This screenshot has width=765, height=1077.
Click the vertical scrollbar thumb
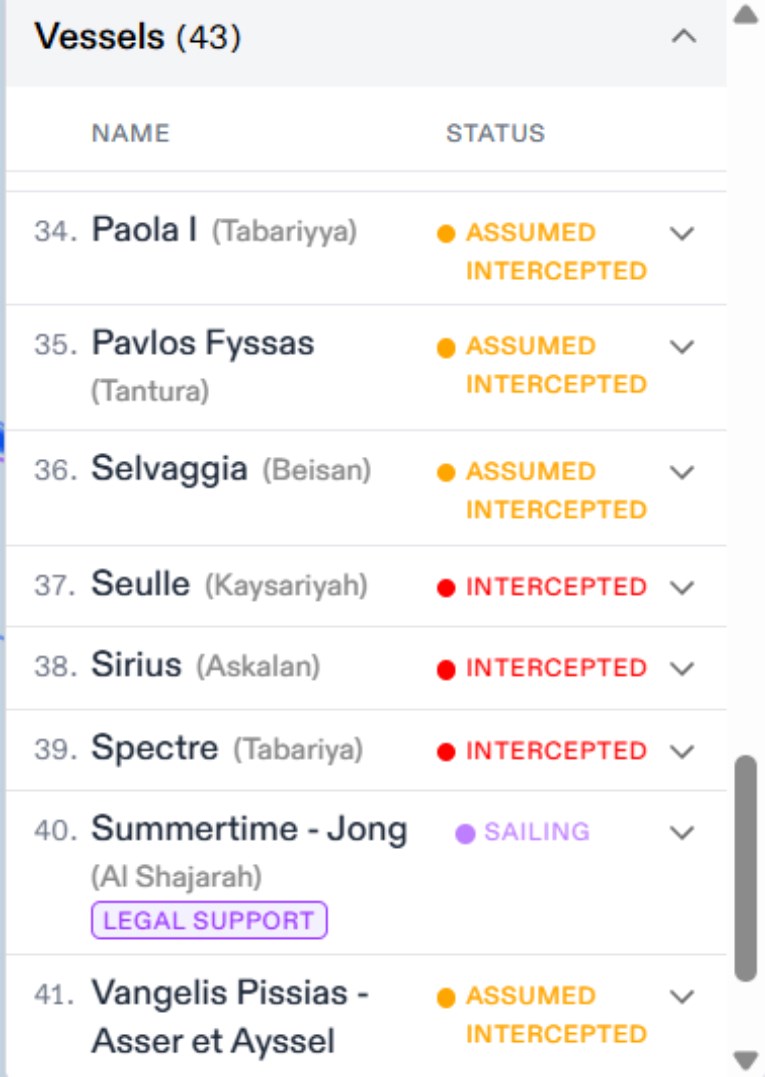click(746, 868)
